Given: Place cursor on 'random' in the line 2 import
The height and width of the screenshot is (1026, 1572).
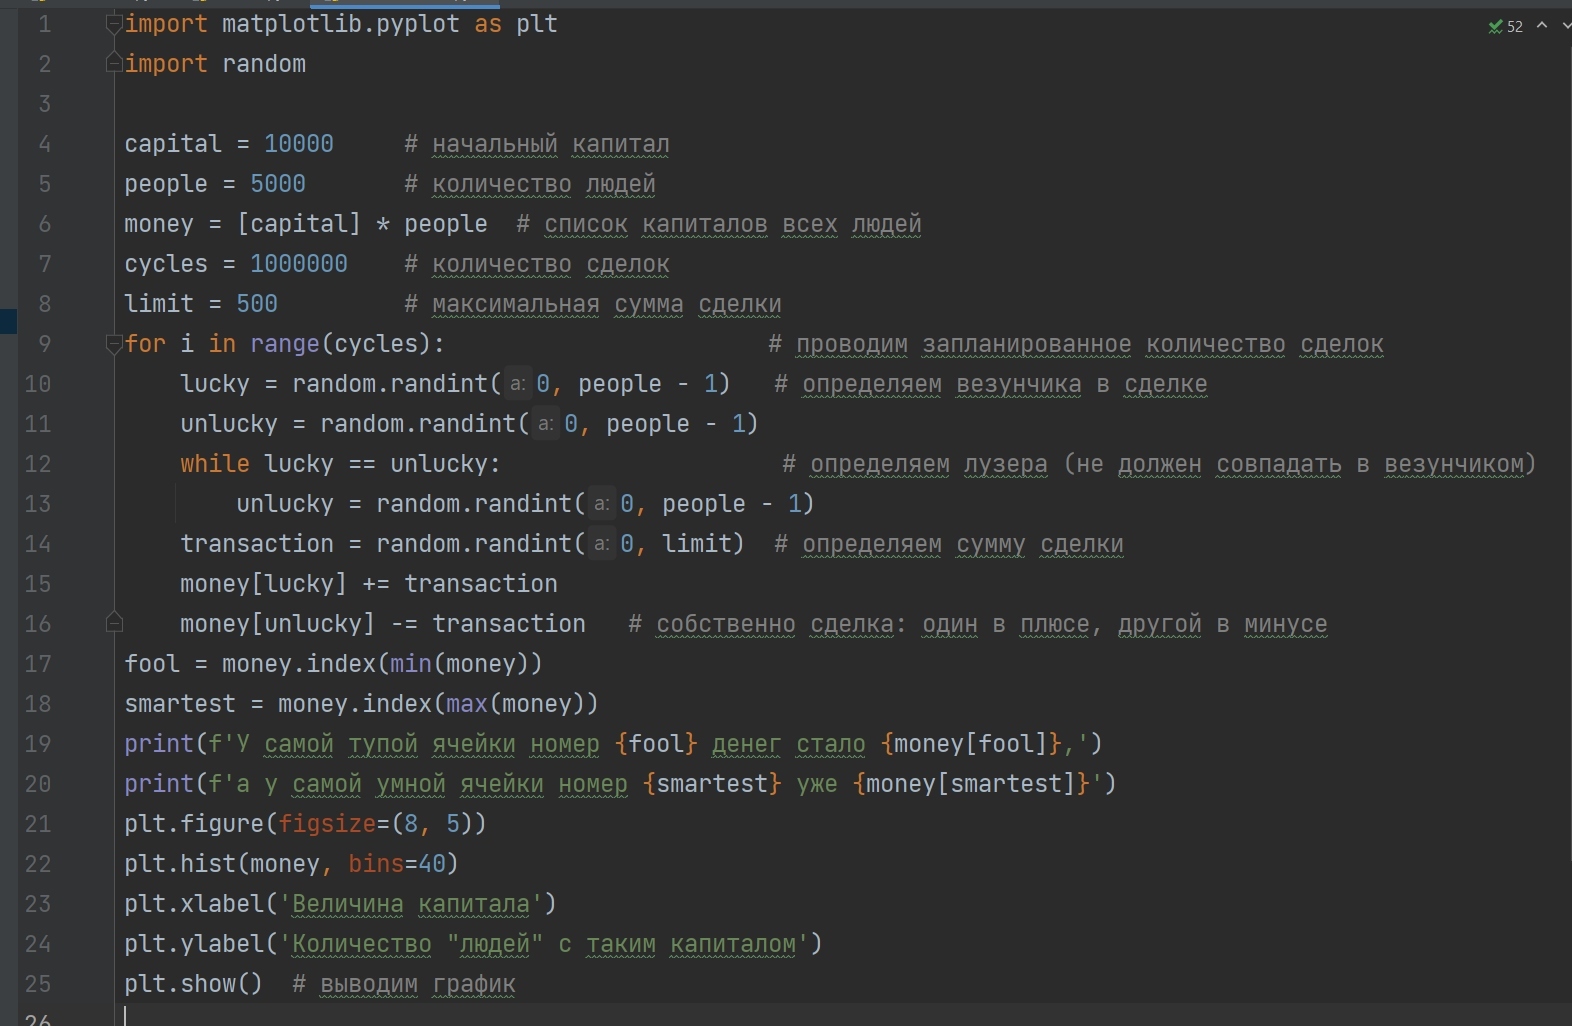Looking at the screenshot, I should [x=264, y=64].
